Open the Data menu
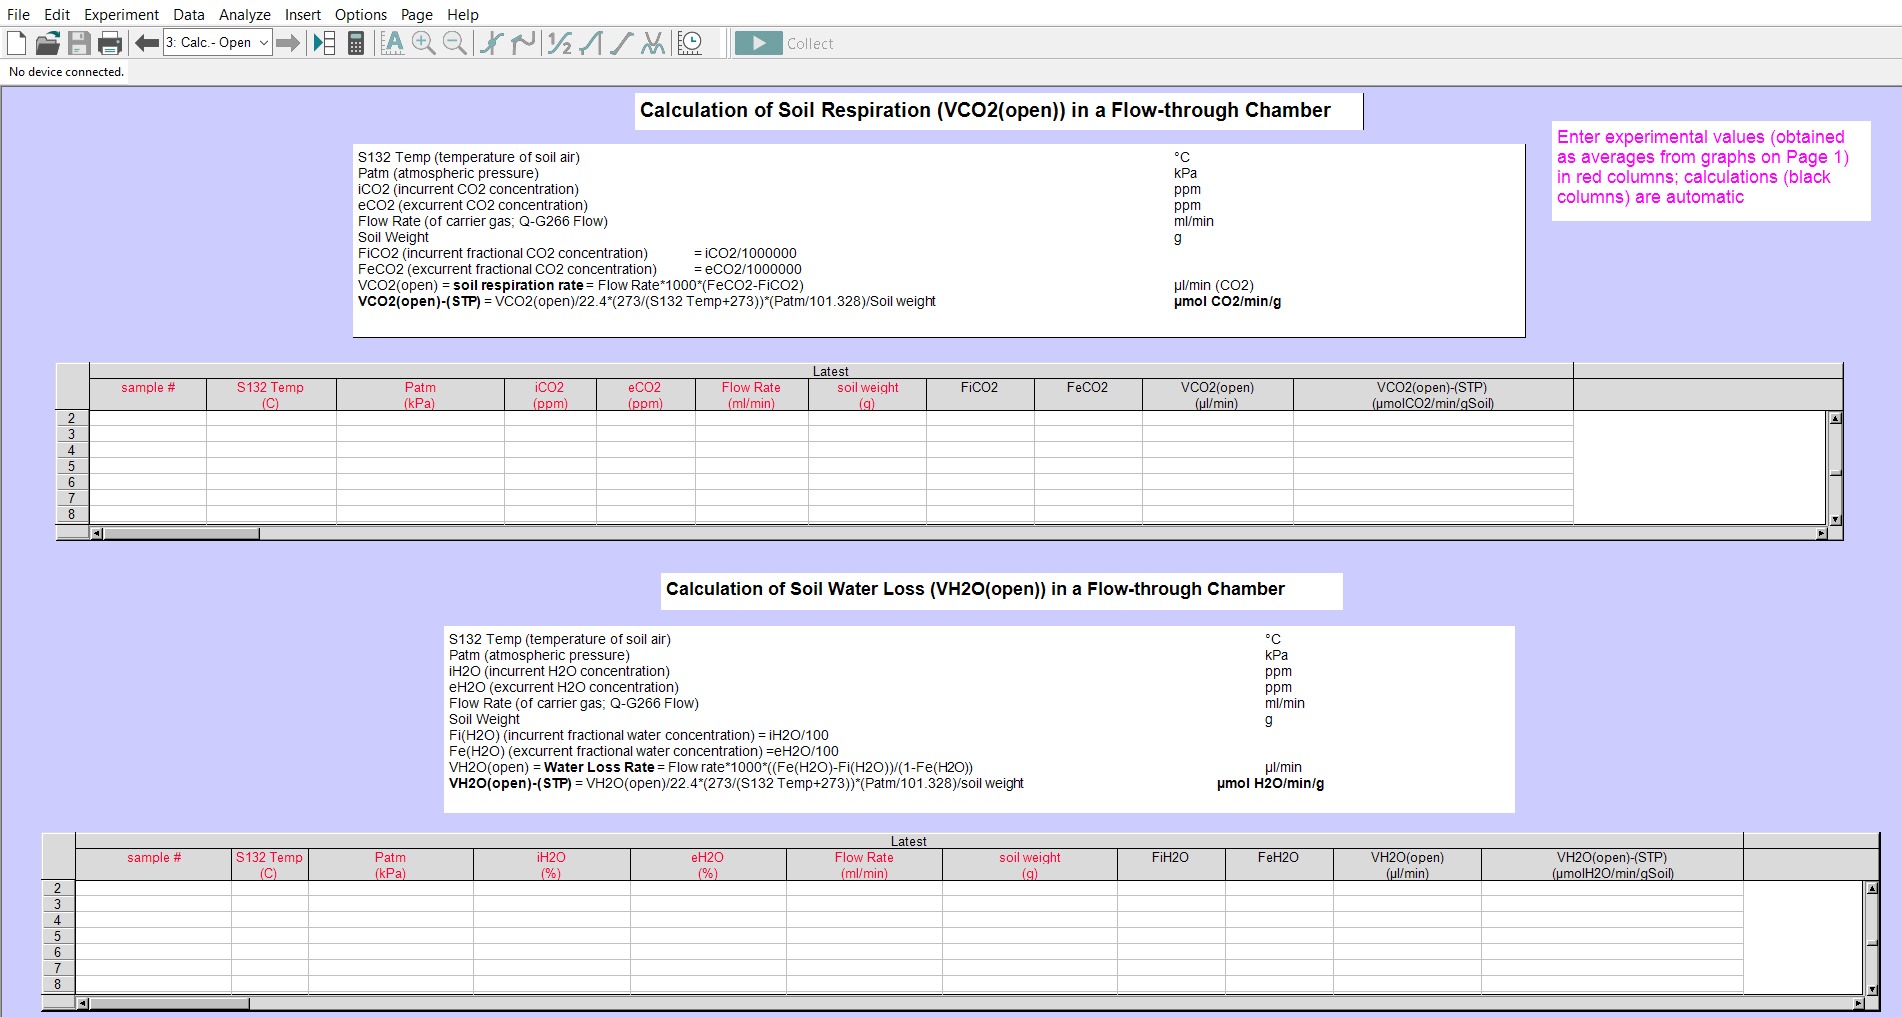 188,14
